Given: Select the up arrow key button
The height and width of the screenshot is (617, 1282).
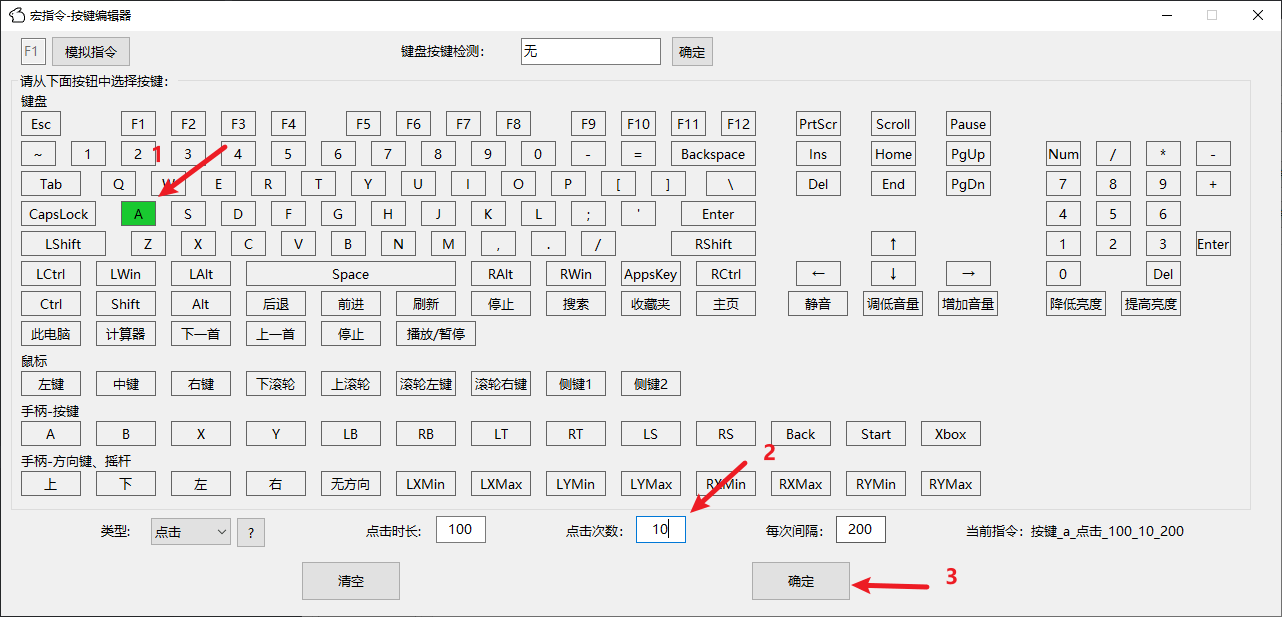Looking at the screenshot, I should click(x=893, y=244).
